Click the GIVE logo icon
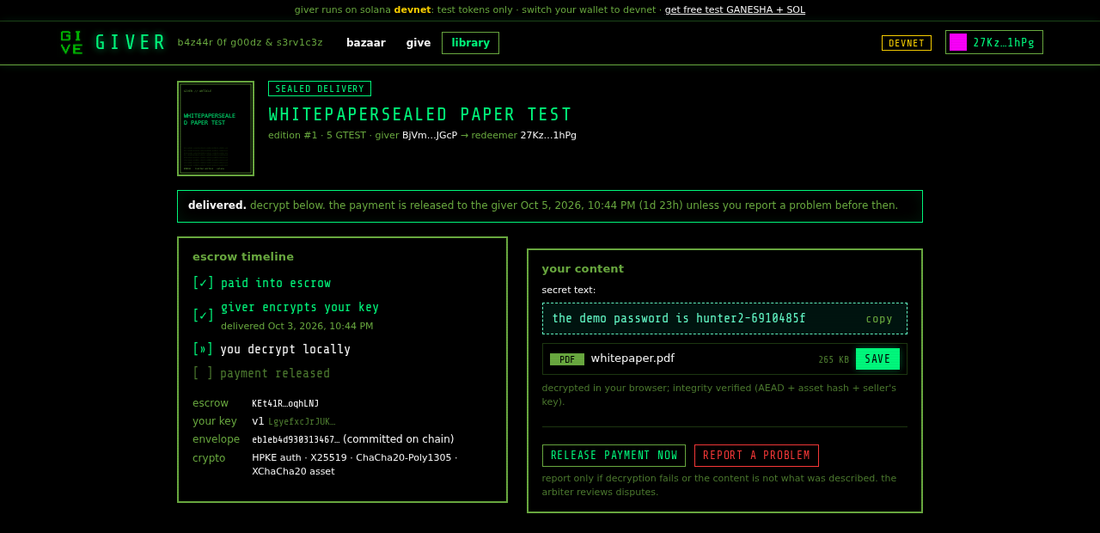 click(72, 43)
